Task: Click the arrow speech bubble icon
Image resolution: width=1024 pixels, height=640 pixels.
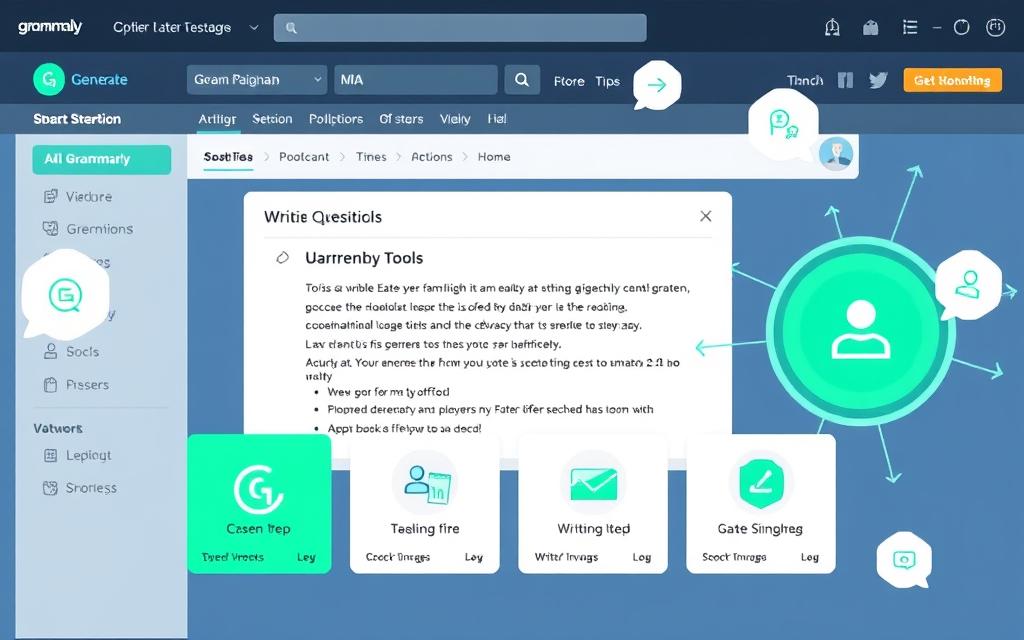Action: tap(657, 85)
